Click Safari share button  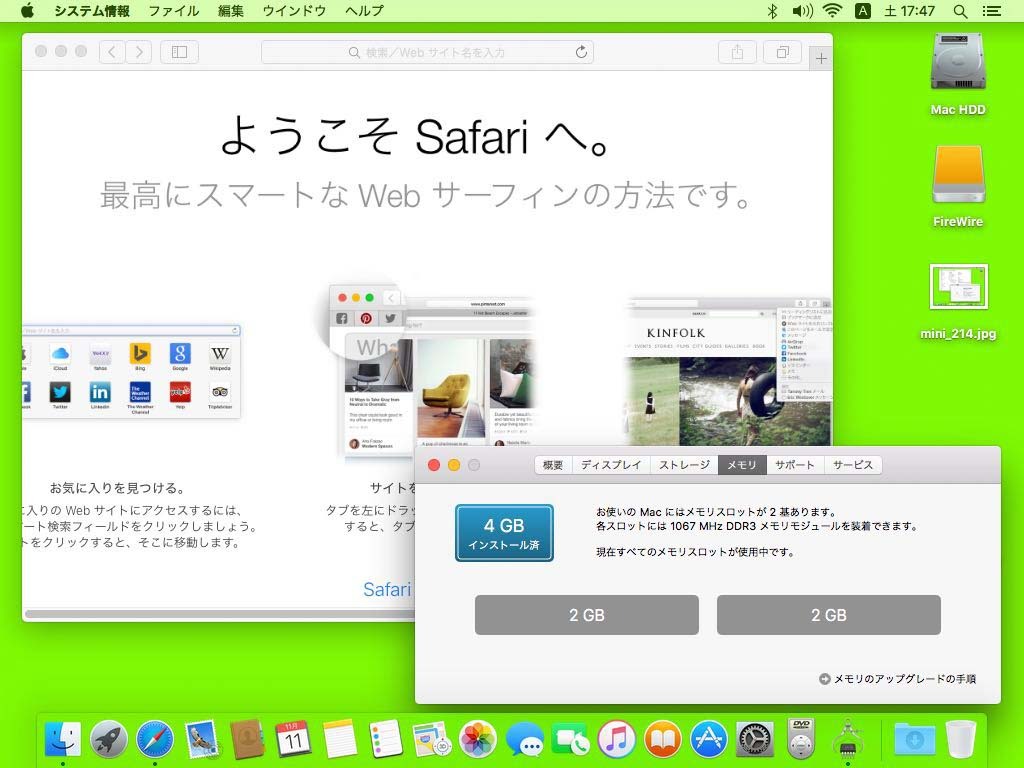737,52
